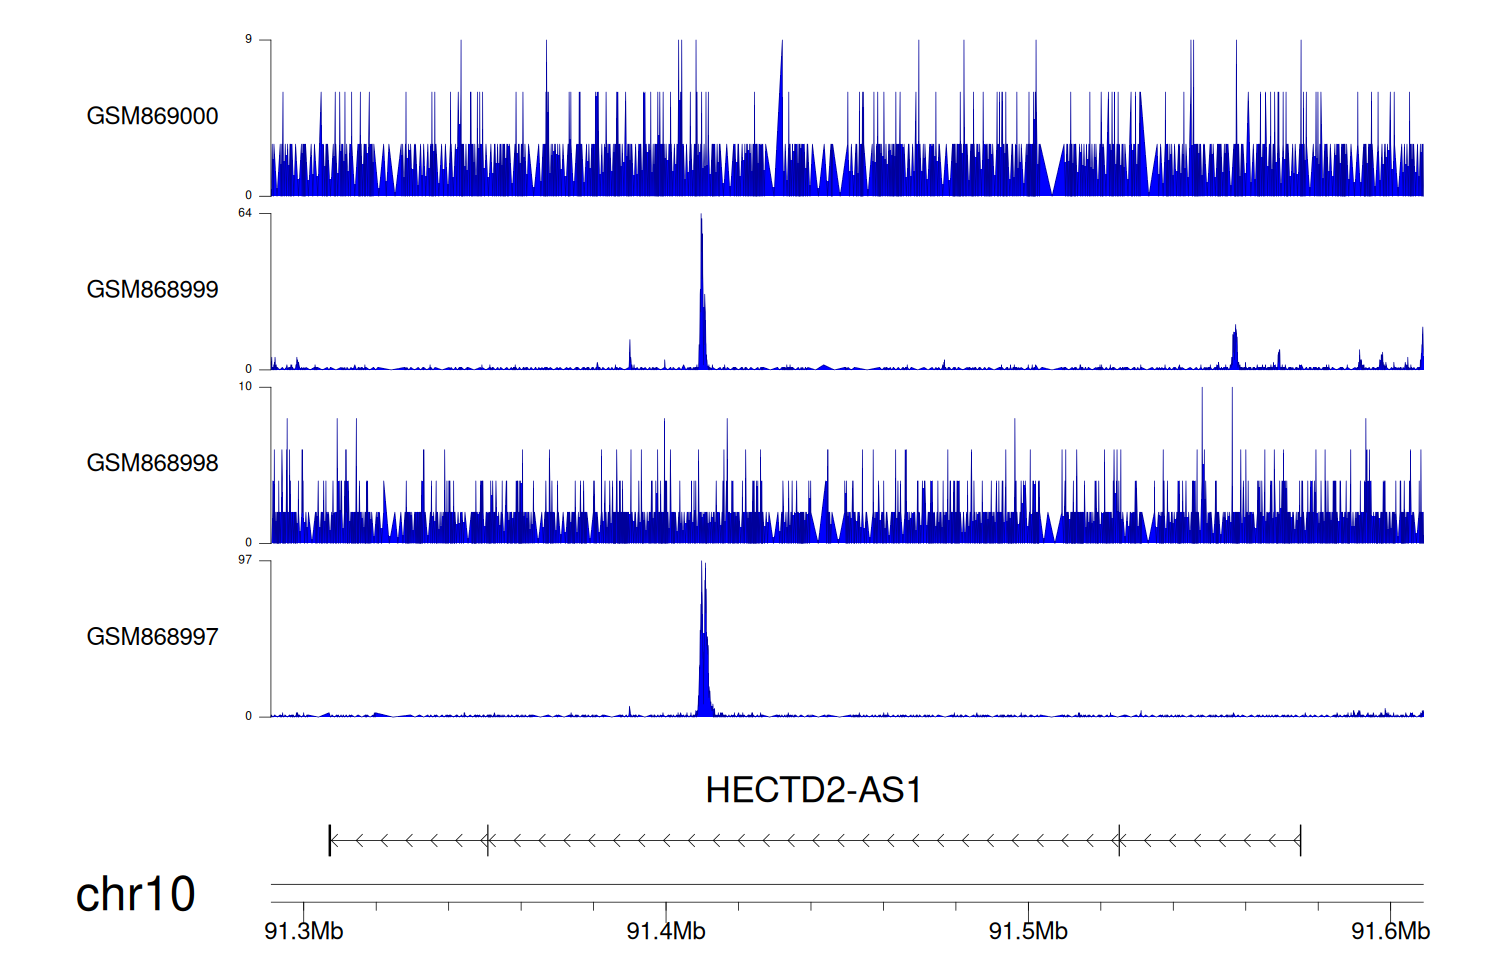Click the chr10 chromosome label
Screen dimensions: 1500x980
(x=135, y=894)
